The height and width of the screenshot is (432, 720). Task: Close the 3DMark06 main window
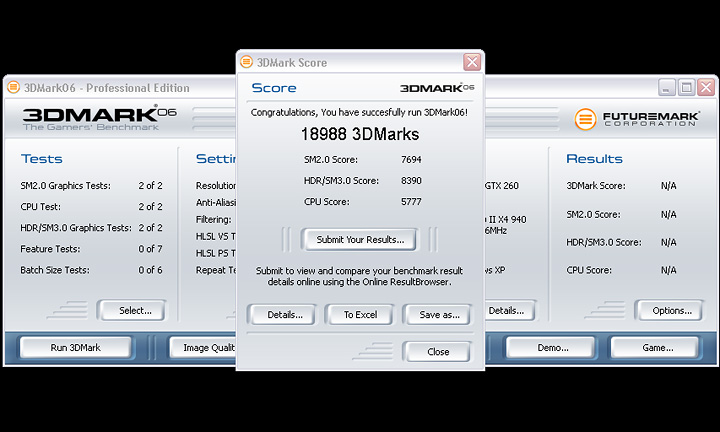pos(706,87)
